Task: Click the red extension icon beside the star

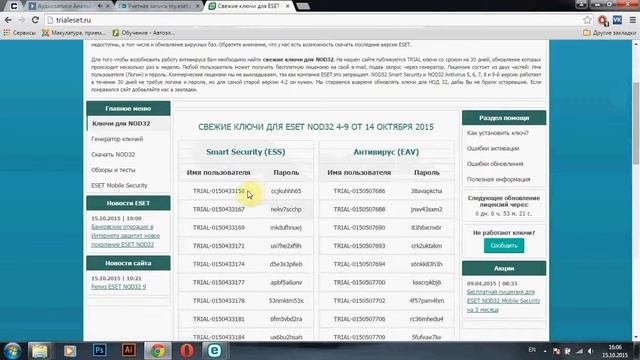Action: 602,20
